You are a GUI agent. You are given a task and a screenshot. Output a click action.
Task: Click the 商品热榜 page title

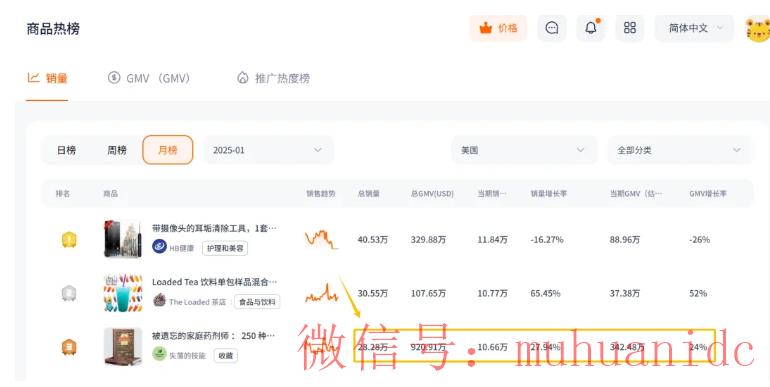coord(53,28)
